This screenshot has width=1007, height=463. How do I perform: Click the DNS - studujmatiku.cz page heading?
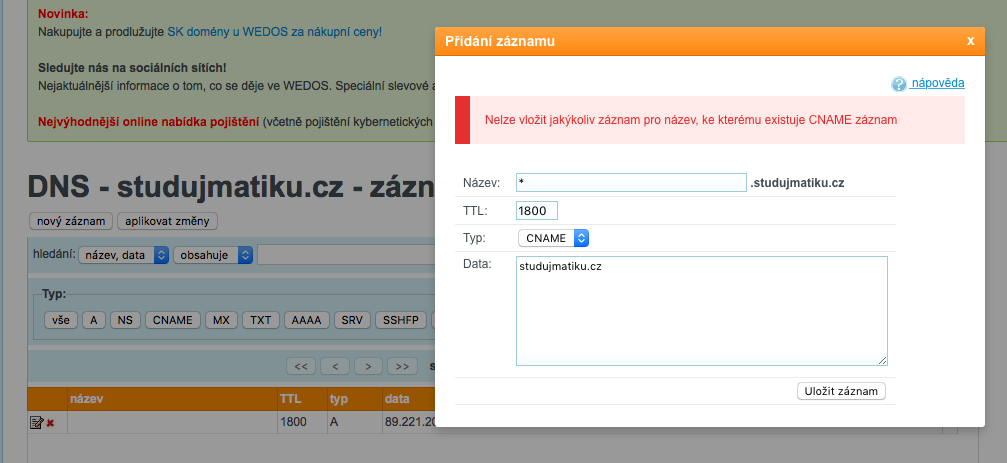(231, 187)
